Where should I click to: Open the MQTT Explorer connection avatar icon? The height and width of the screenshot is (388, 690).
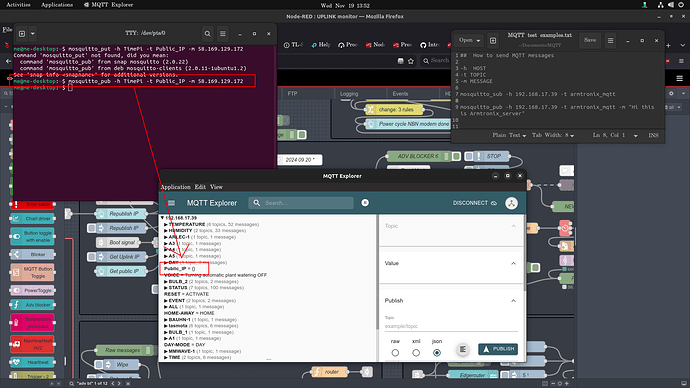coord(511,203)
